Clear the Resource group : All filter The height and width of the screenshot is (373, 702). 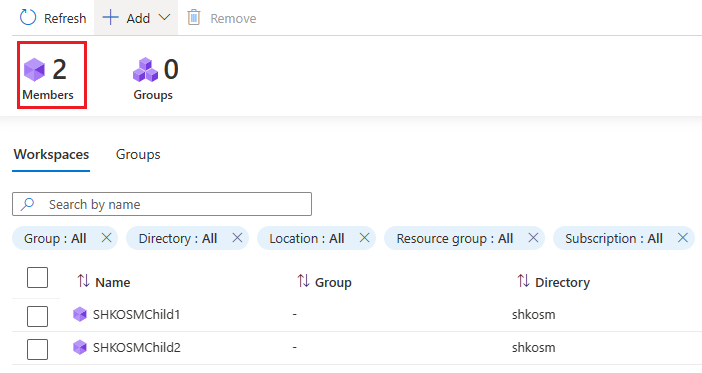click(x=533, y=238)
